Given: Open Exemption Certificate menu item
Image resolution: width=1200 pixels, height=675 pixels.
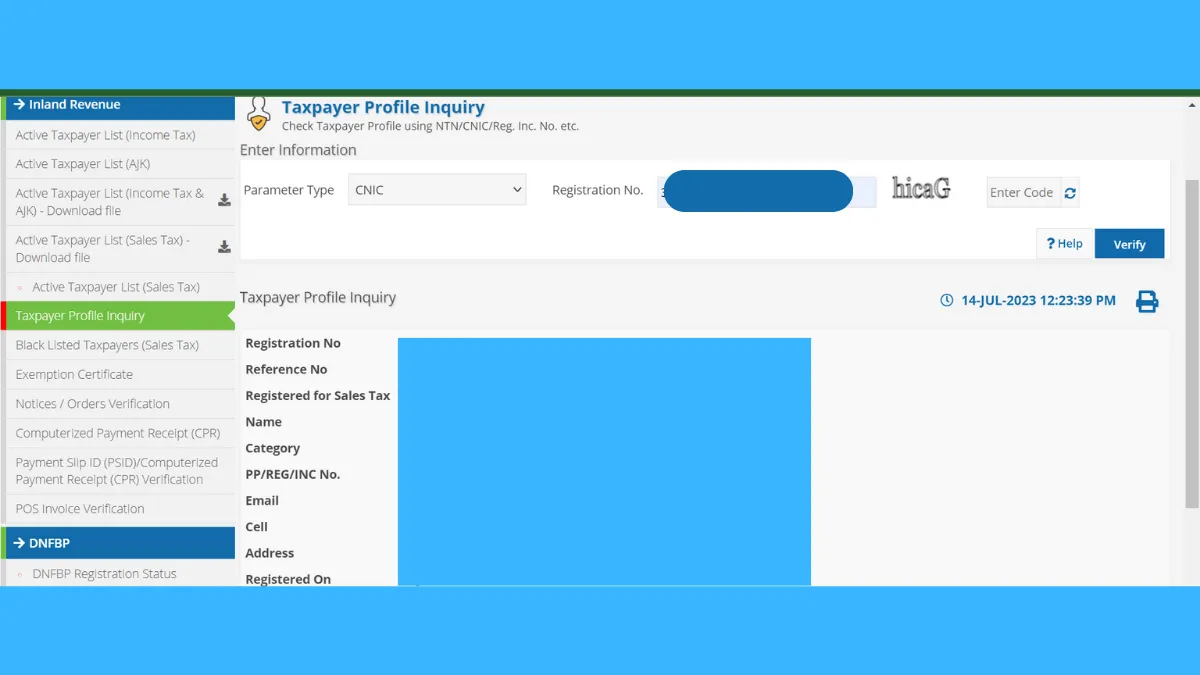Looking at the screenshot, I should [74, 374].
